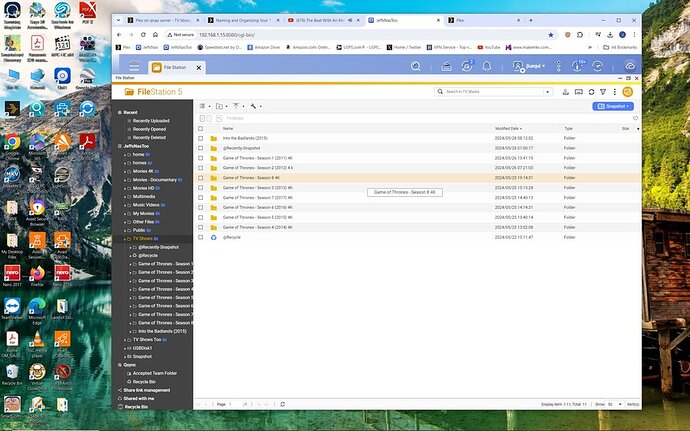Click the Search in TV Shows field

click(493, 92)
